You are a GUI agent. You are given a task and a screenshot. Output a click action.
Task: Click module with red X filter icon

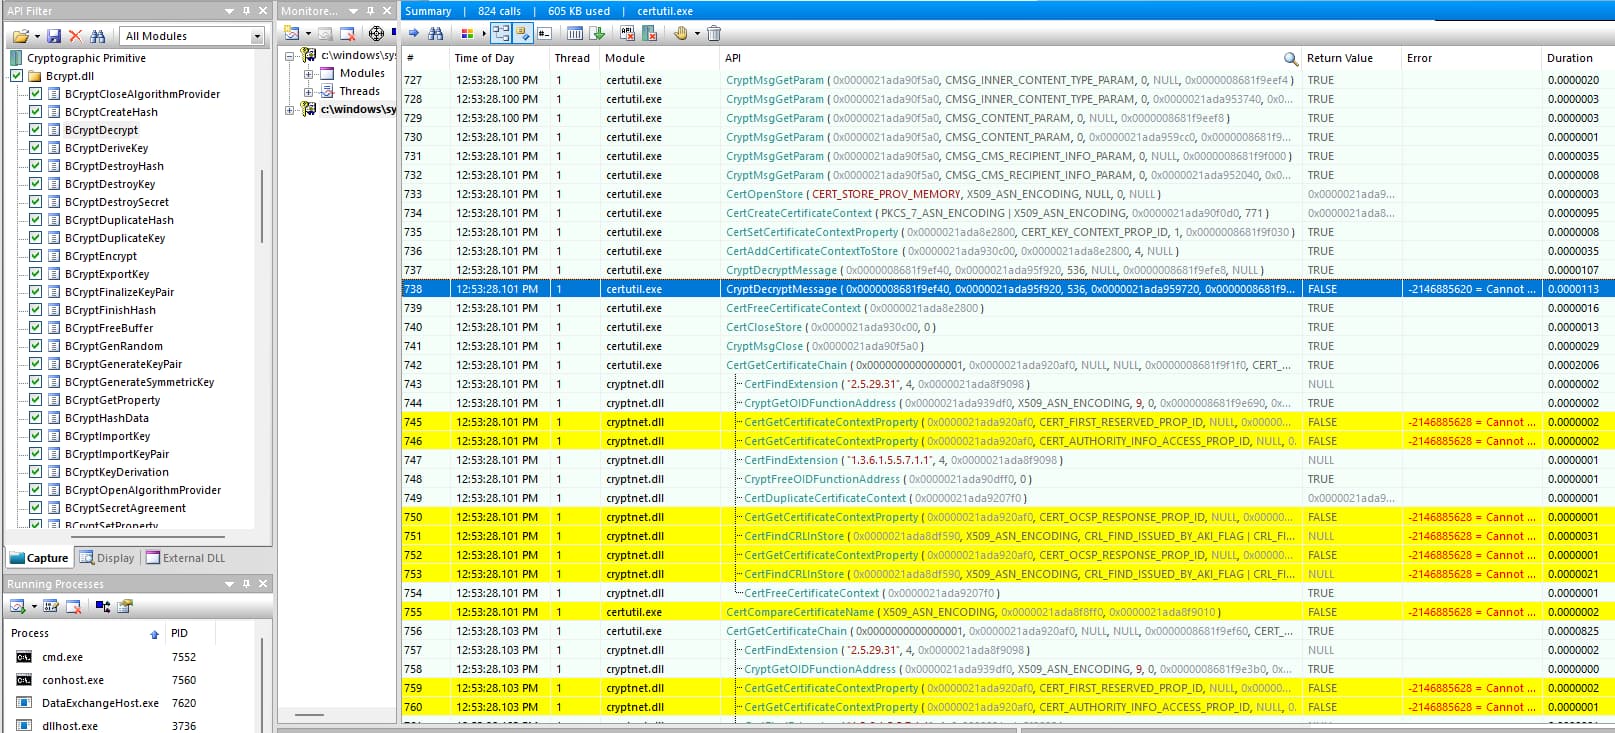649,33
